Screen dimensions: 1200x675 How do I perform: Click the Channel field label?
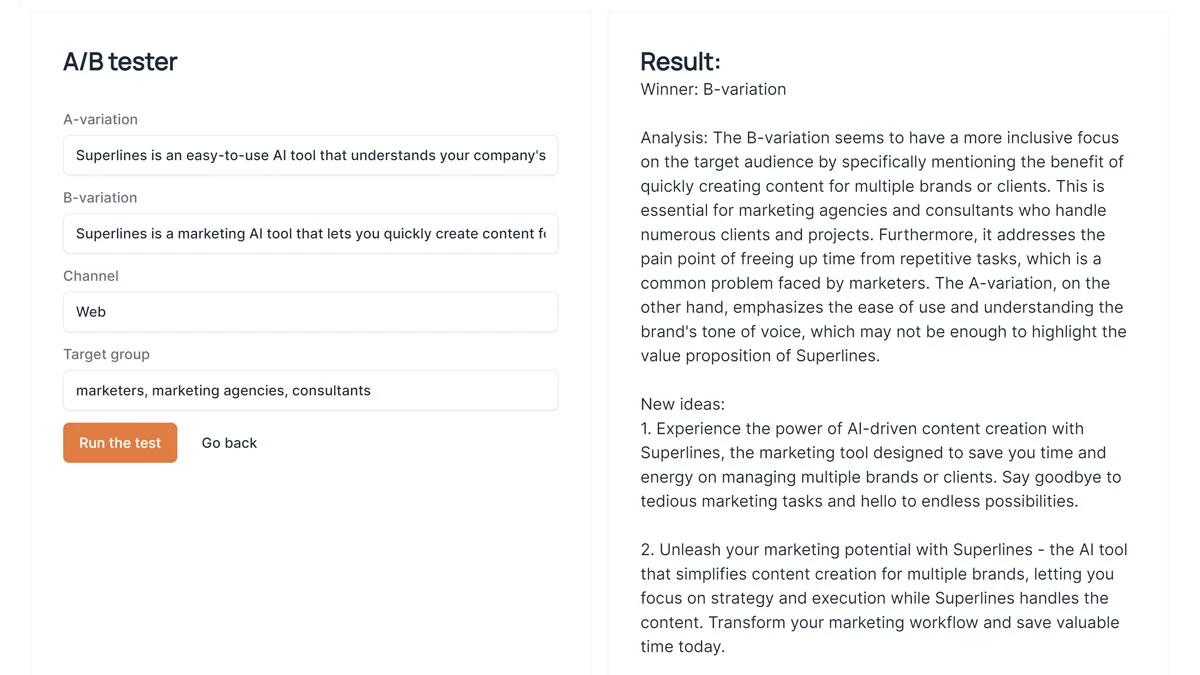91,276
